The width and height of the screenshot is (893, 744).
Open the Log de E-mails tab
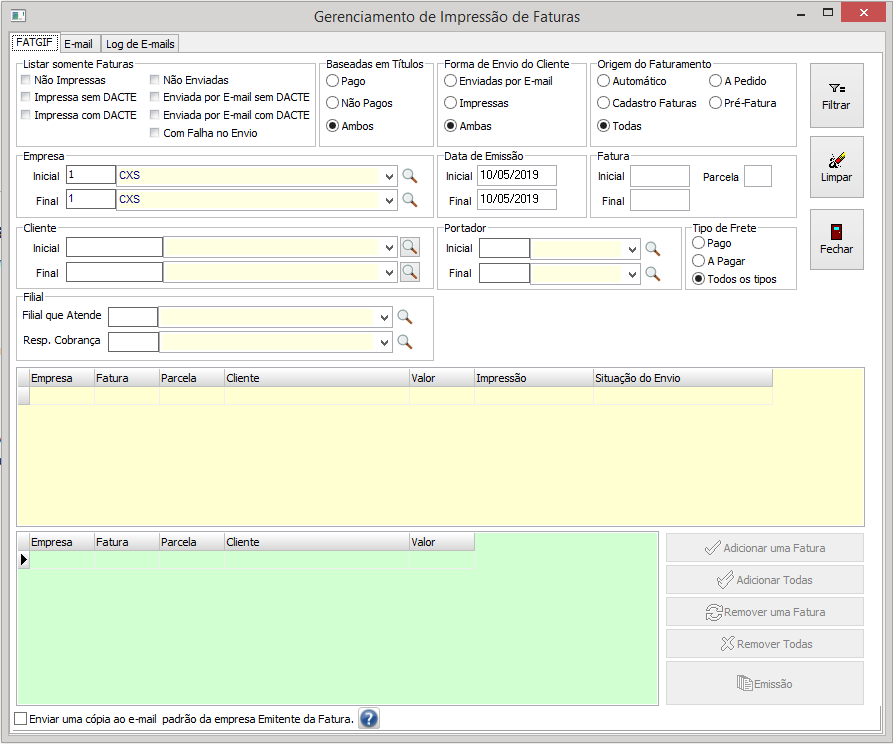coord(140,44)
